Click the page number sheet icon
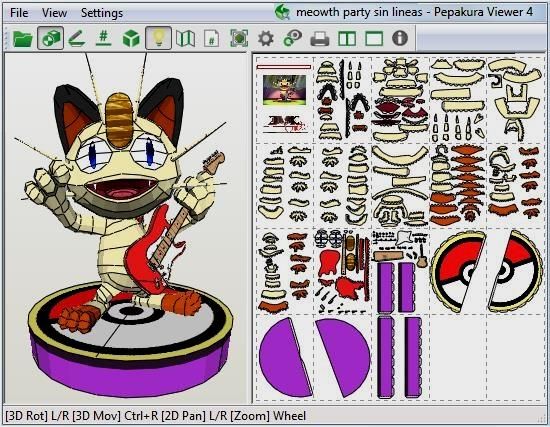 [x=212, y=39]
